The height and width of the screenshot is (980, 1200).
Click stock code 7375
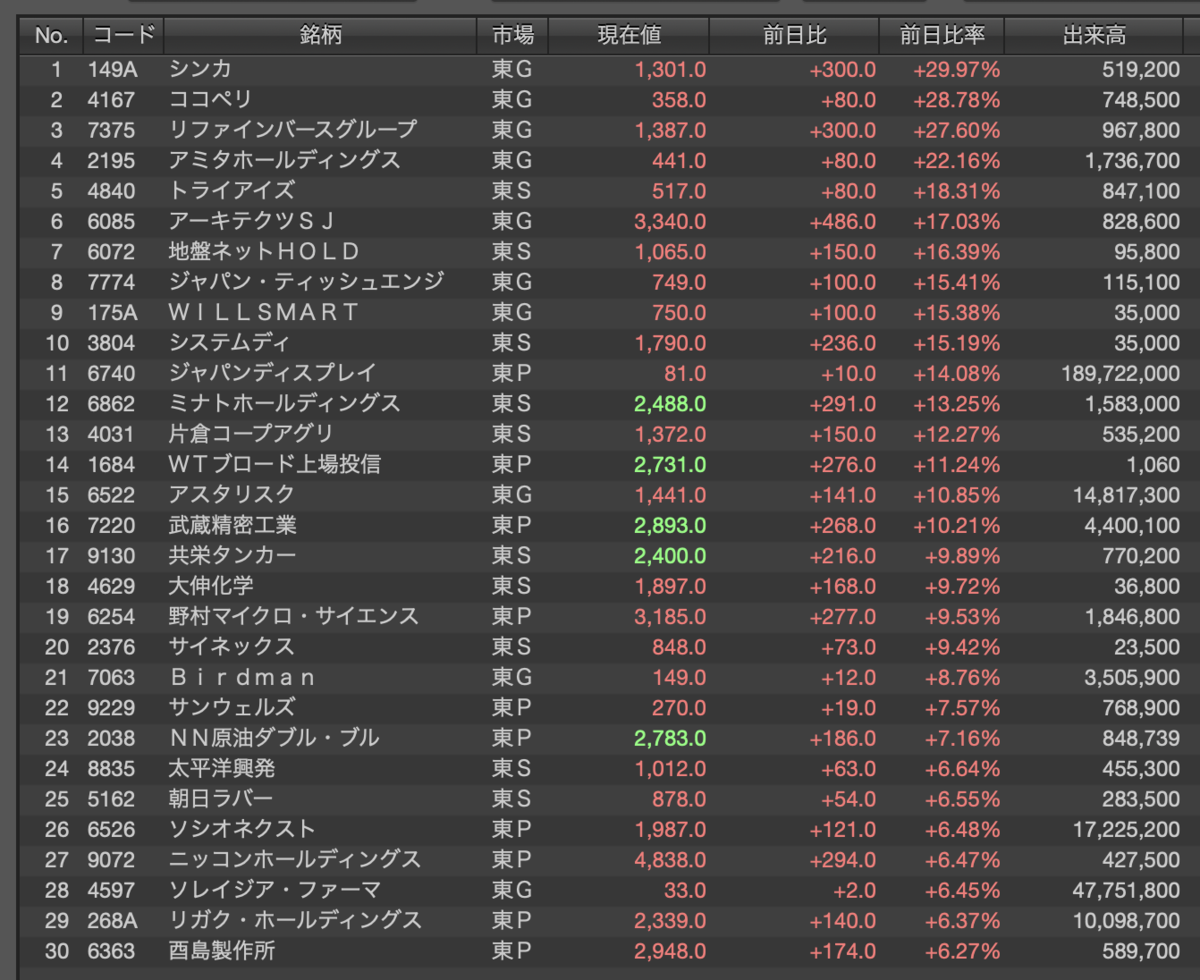111,130
